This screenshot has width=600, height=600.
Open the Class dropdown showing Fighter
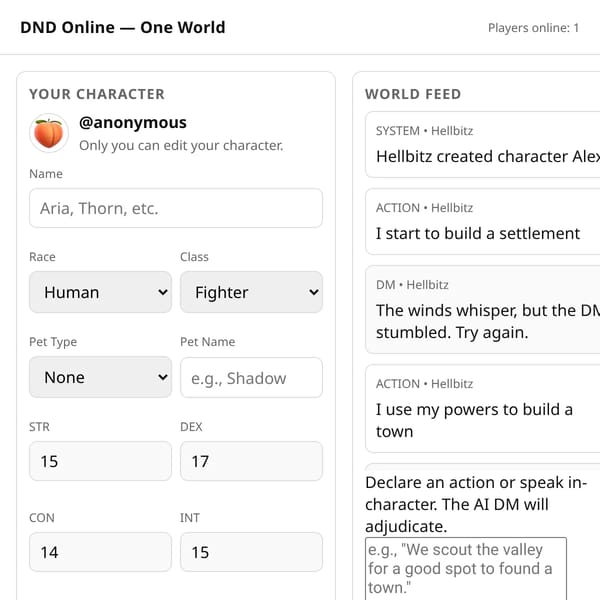coord(251,292)
